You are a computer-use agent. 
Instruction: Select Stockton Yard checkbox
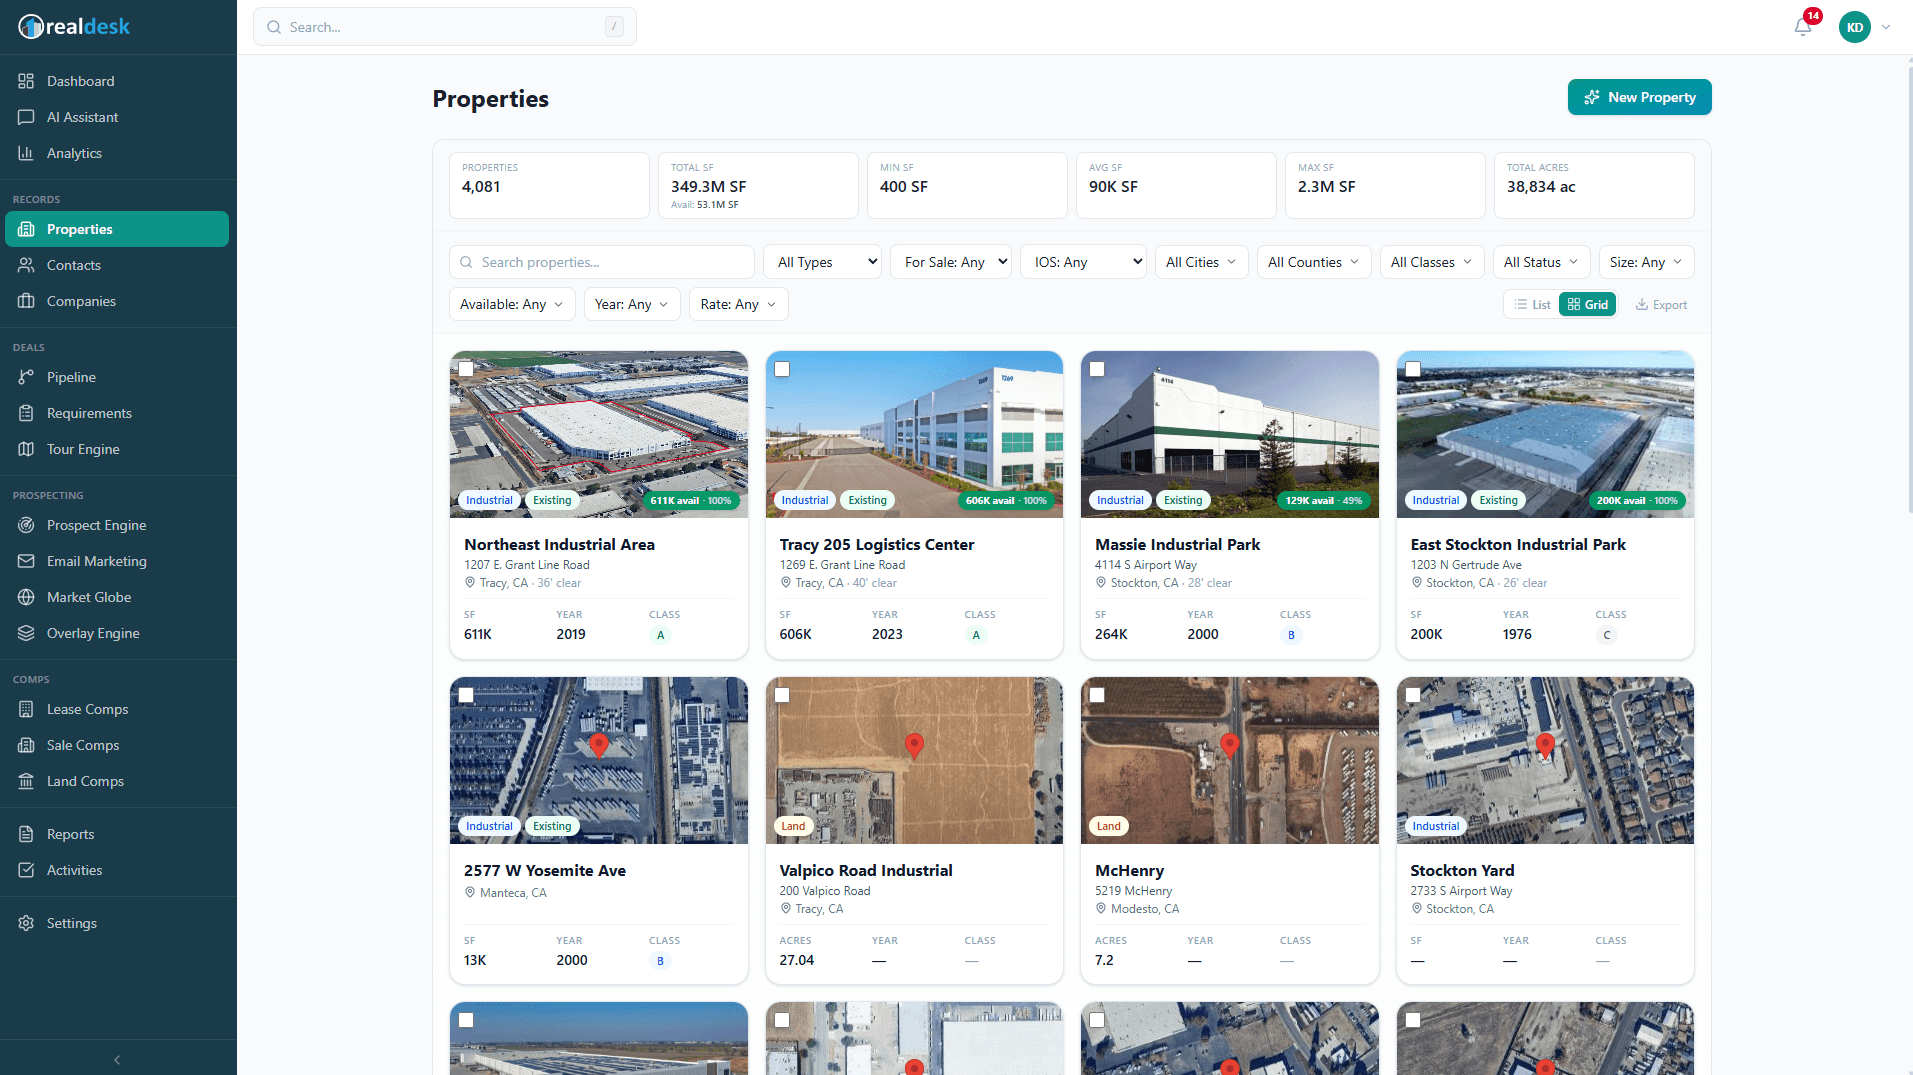[x=1413, y=695]
